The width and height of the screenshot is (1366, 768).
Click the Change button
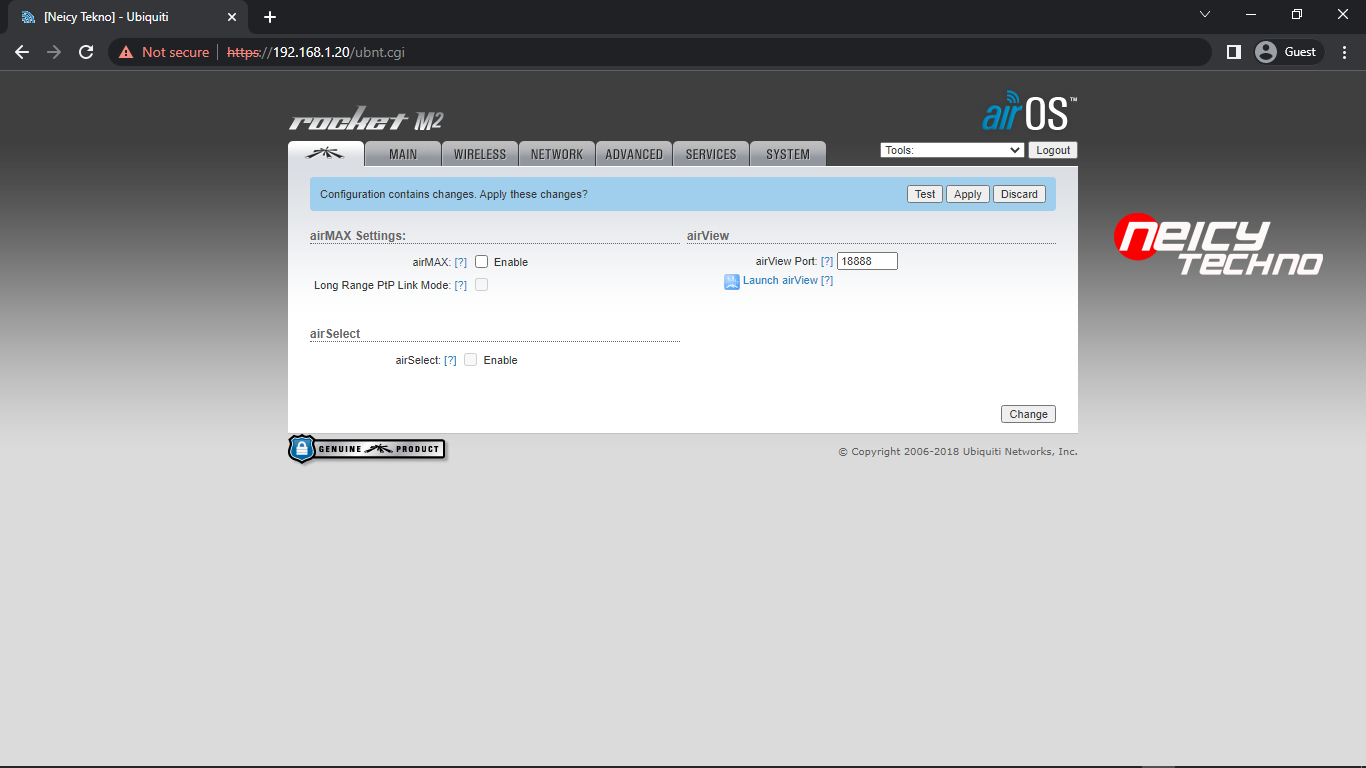1028,414
